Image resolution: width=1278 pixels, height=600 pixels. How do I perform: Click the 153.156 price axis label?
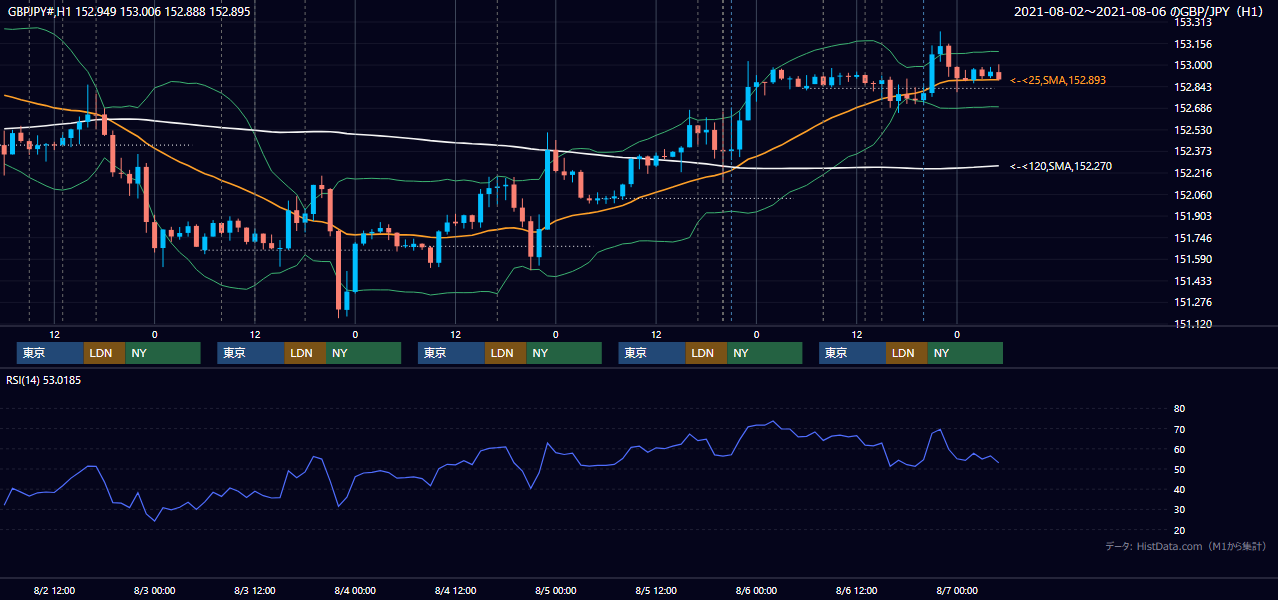tap(1192, 44)
